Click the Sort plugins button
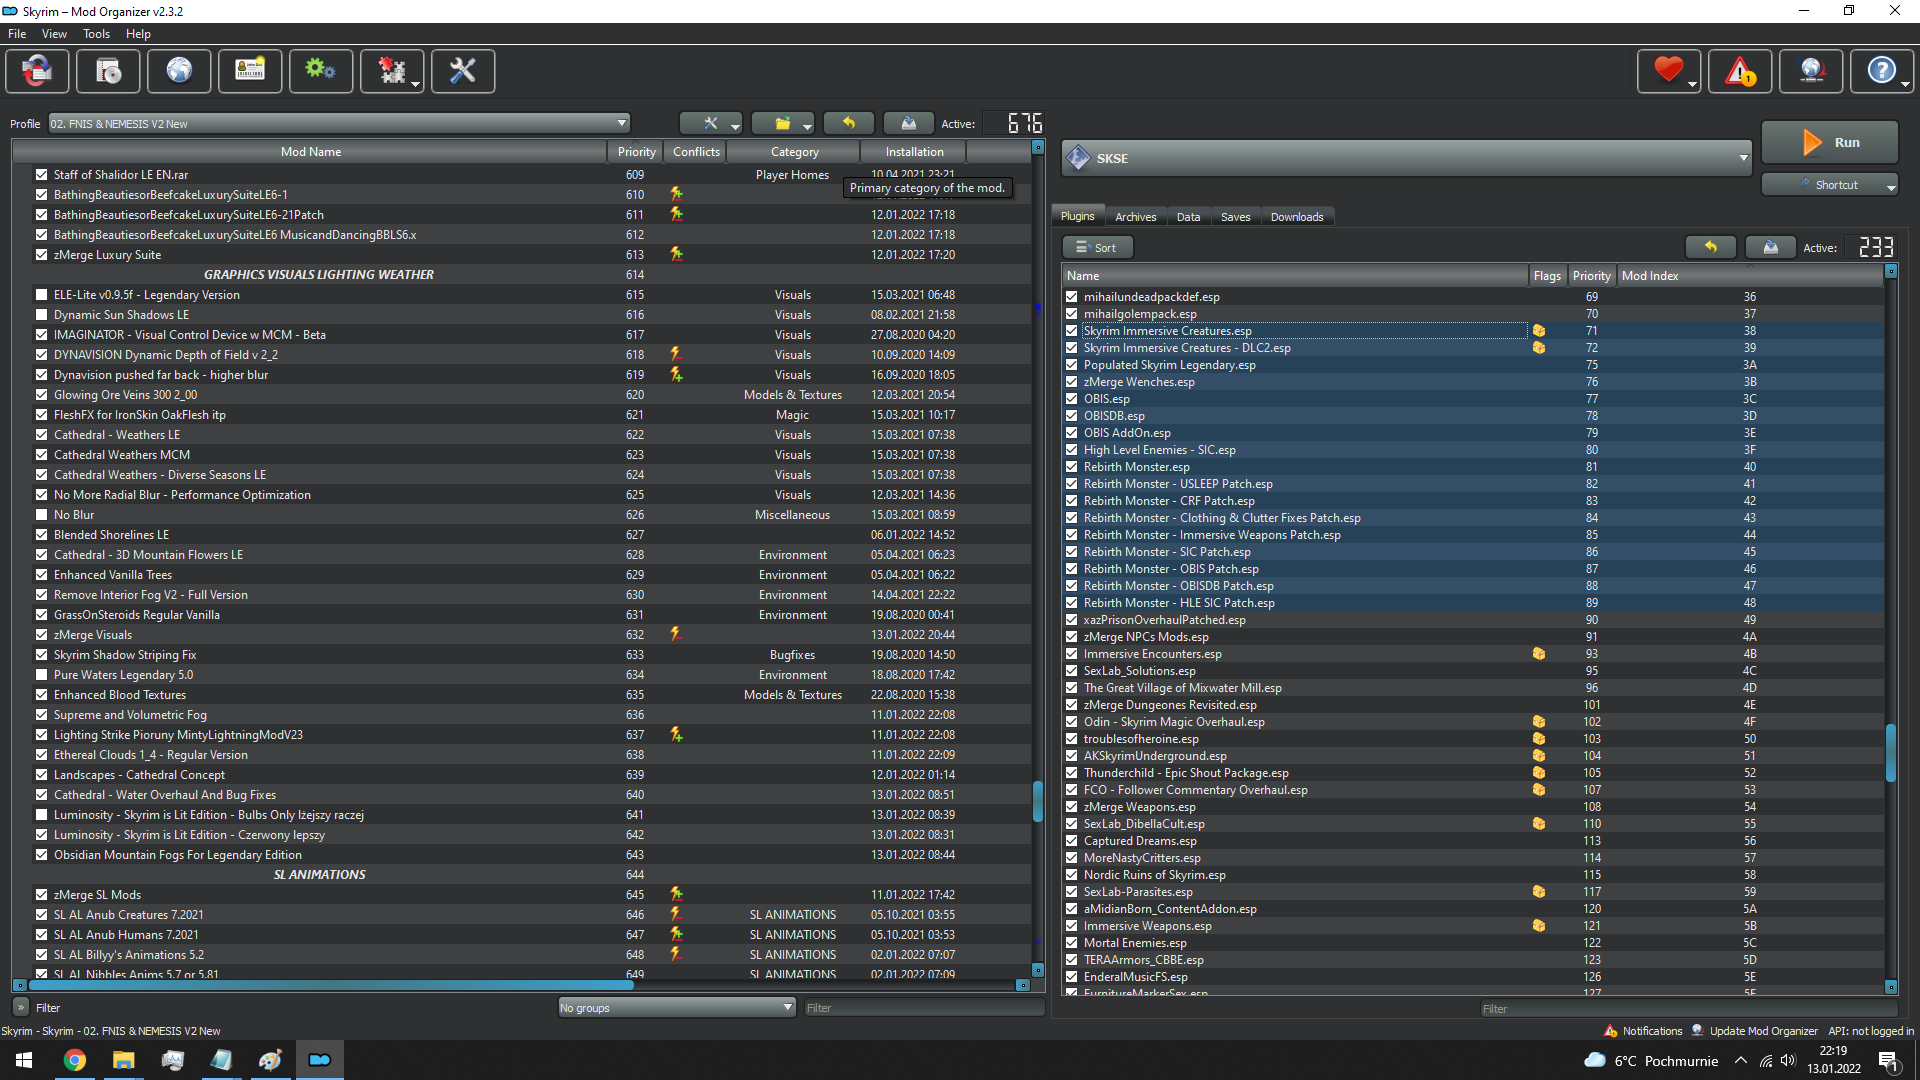The height and width of the screenshot is (1080, 1920). [1097, 247]
